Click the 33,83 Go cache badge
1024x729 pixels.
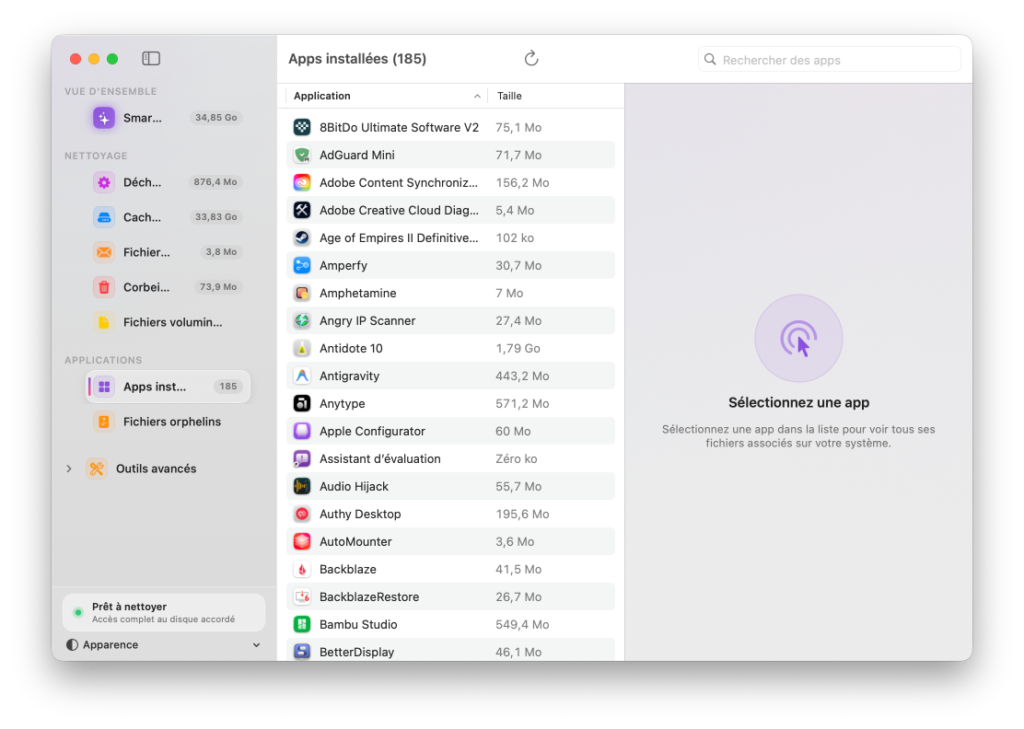click(216, 217)
